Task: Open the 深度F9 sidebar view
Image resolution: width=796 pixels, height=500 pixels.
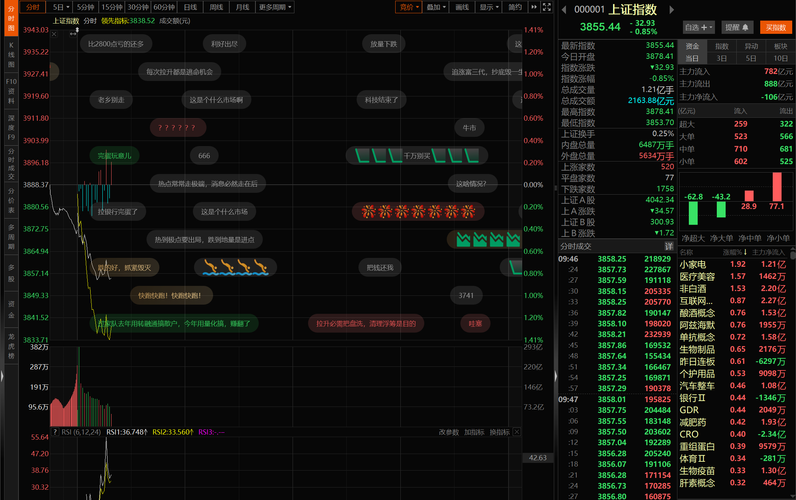Action: (11, 127)
